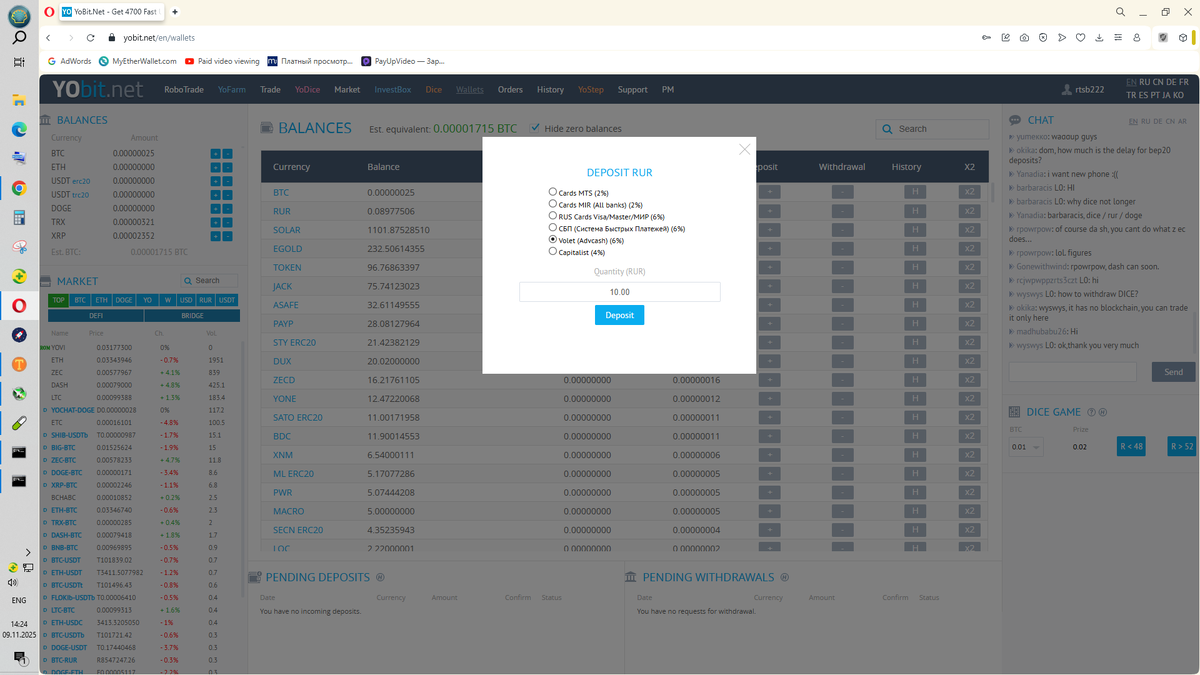This screenshot has height=675, width=1200.
Task: Select the USDT market tab
Action: pos(228,300)
